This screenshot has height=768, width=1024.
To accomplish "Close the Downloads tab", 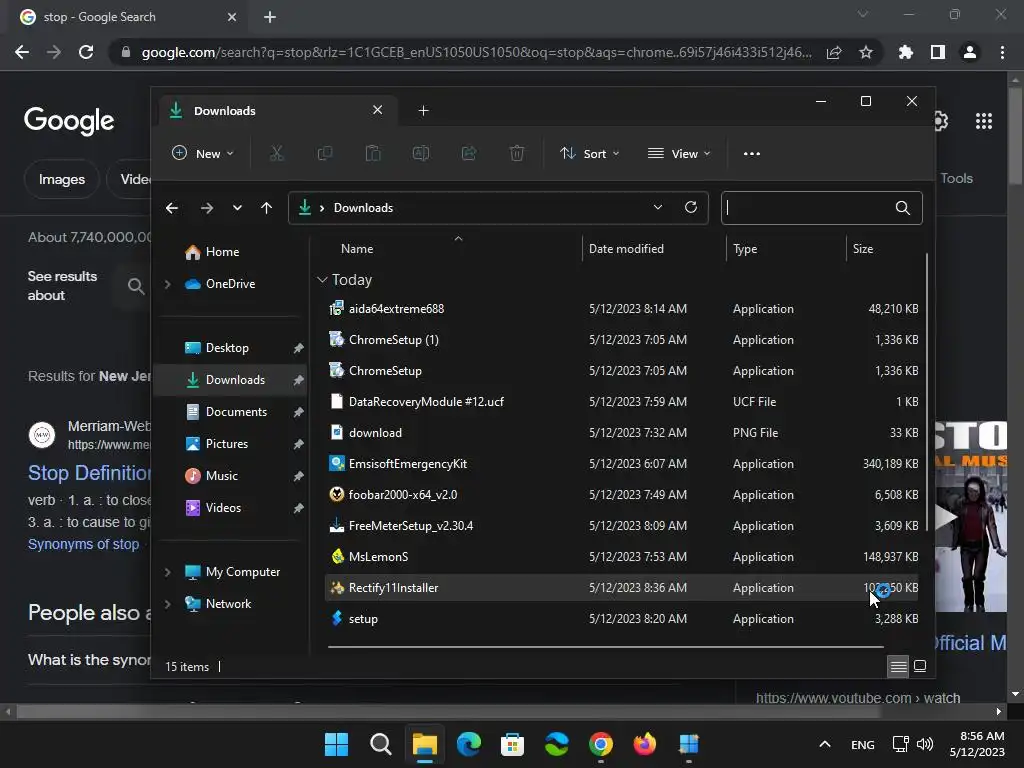I will point(377,110).
